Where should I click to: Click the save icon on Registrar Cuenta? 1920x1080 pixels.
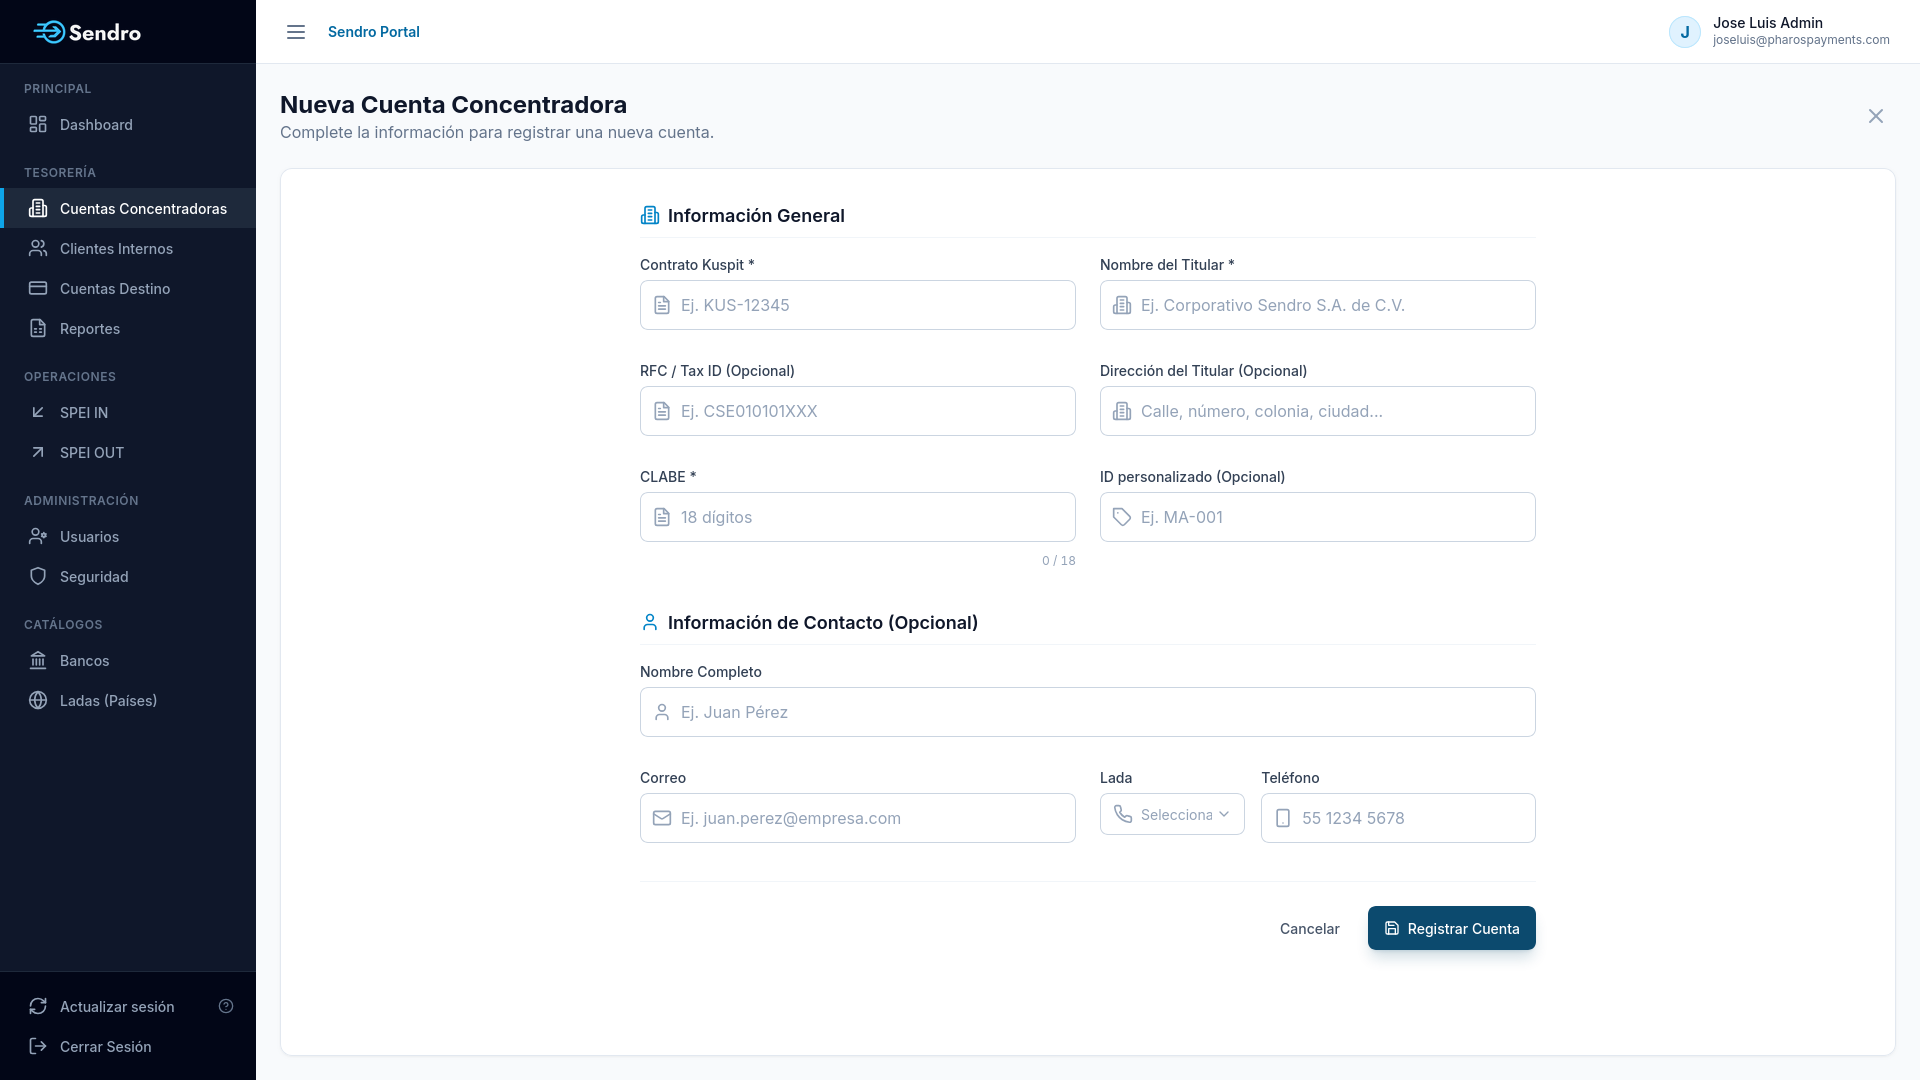click(1392, 928)
